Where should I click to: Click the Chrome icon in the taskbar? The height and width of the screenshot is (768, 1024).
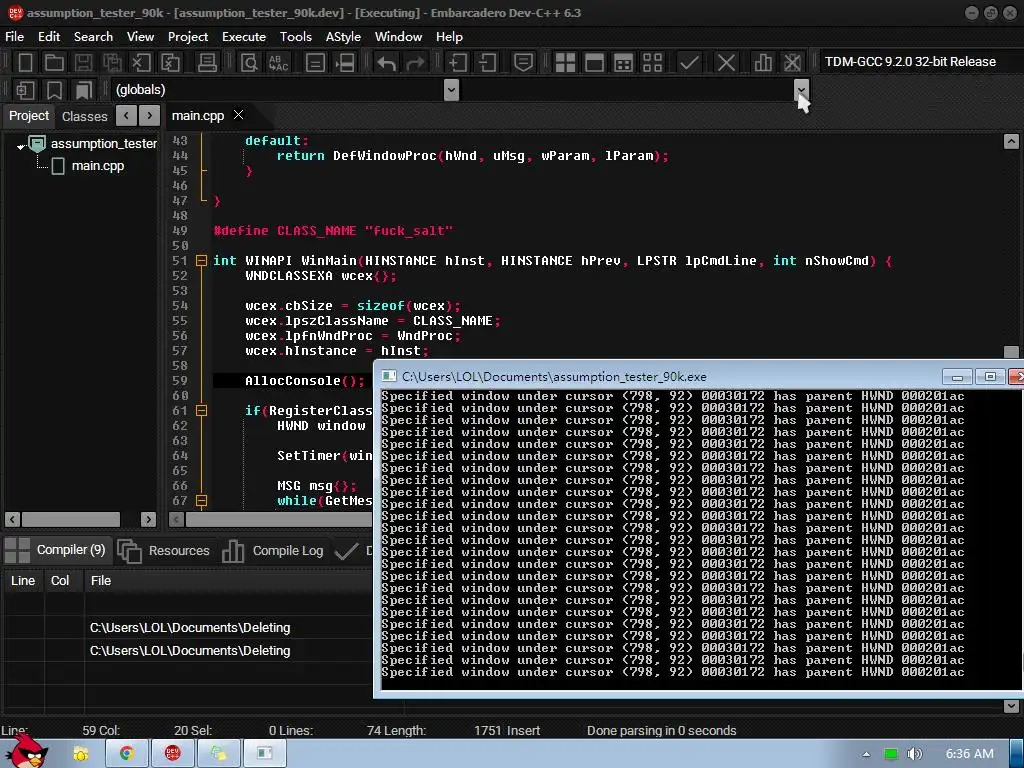[x=127, y=753]
